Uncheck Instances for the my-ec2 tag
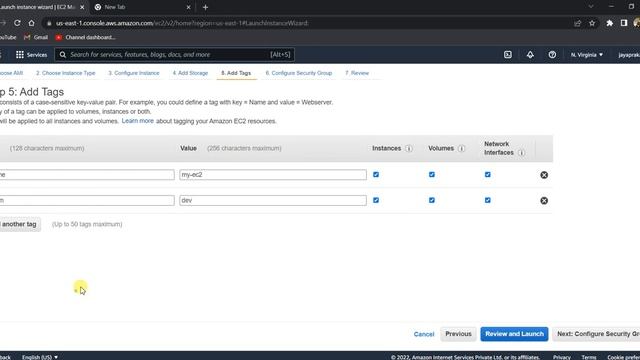The image size is (640, 360). pos(376,175)
